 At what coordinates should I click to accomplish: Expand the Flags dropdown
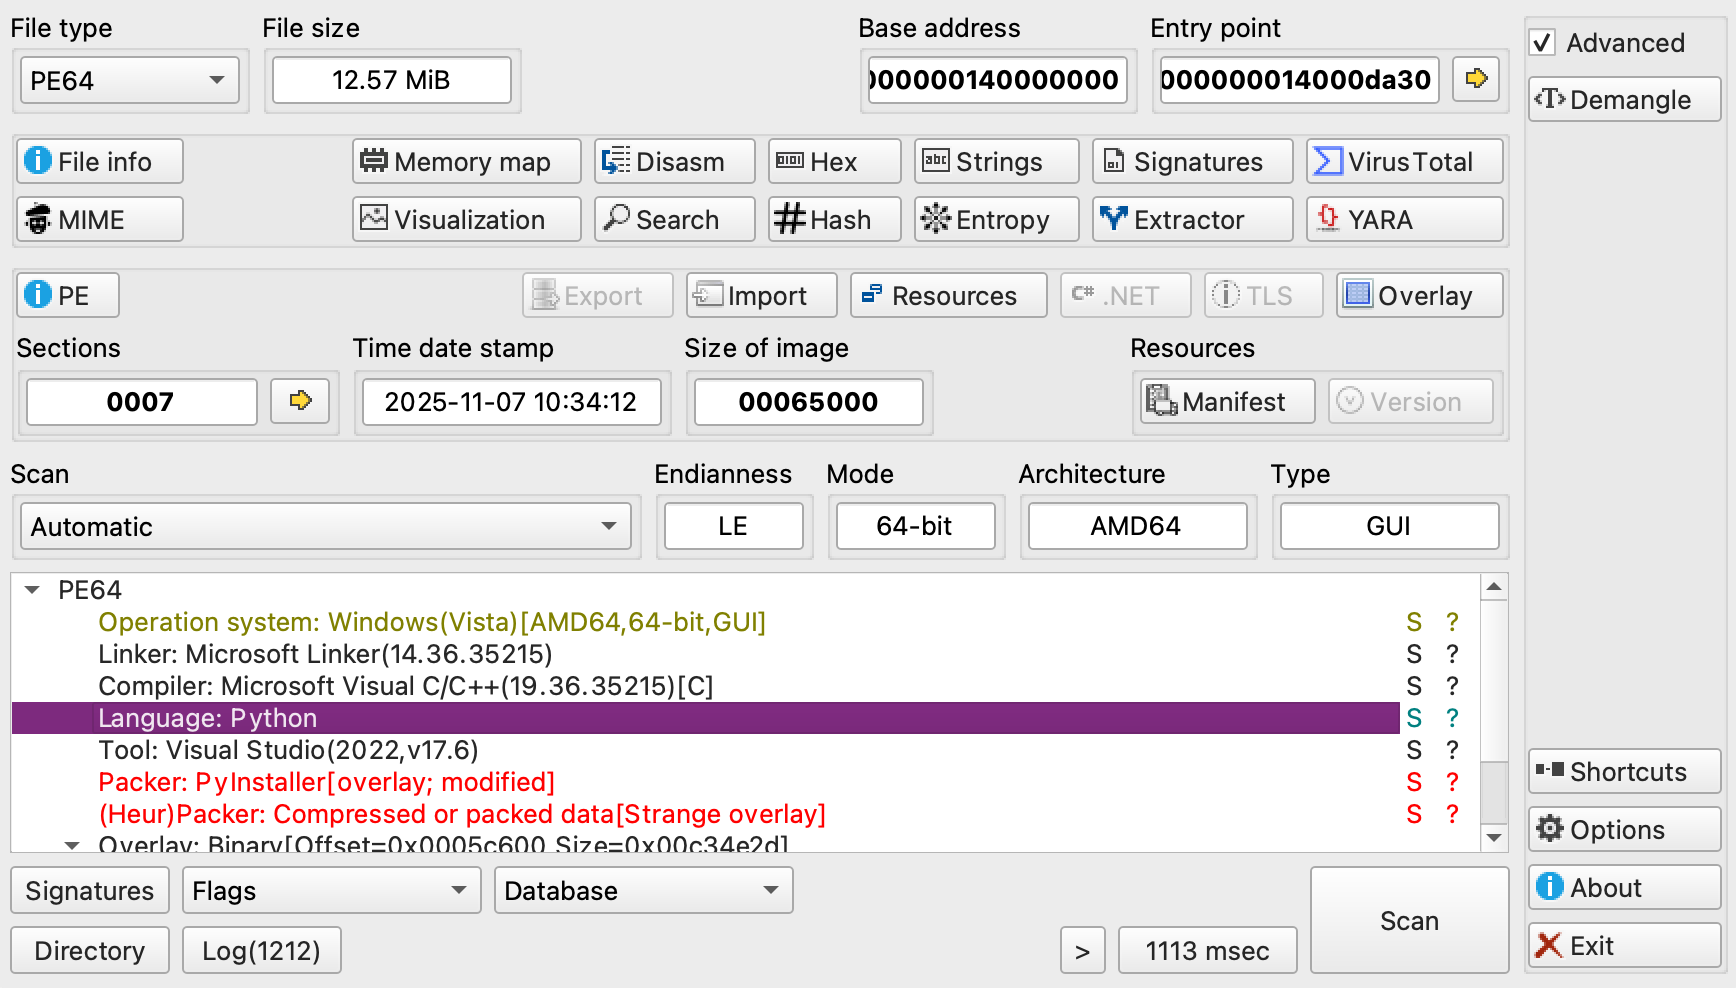[x=331, y=890]
